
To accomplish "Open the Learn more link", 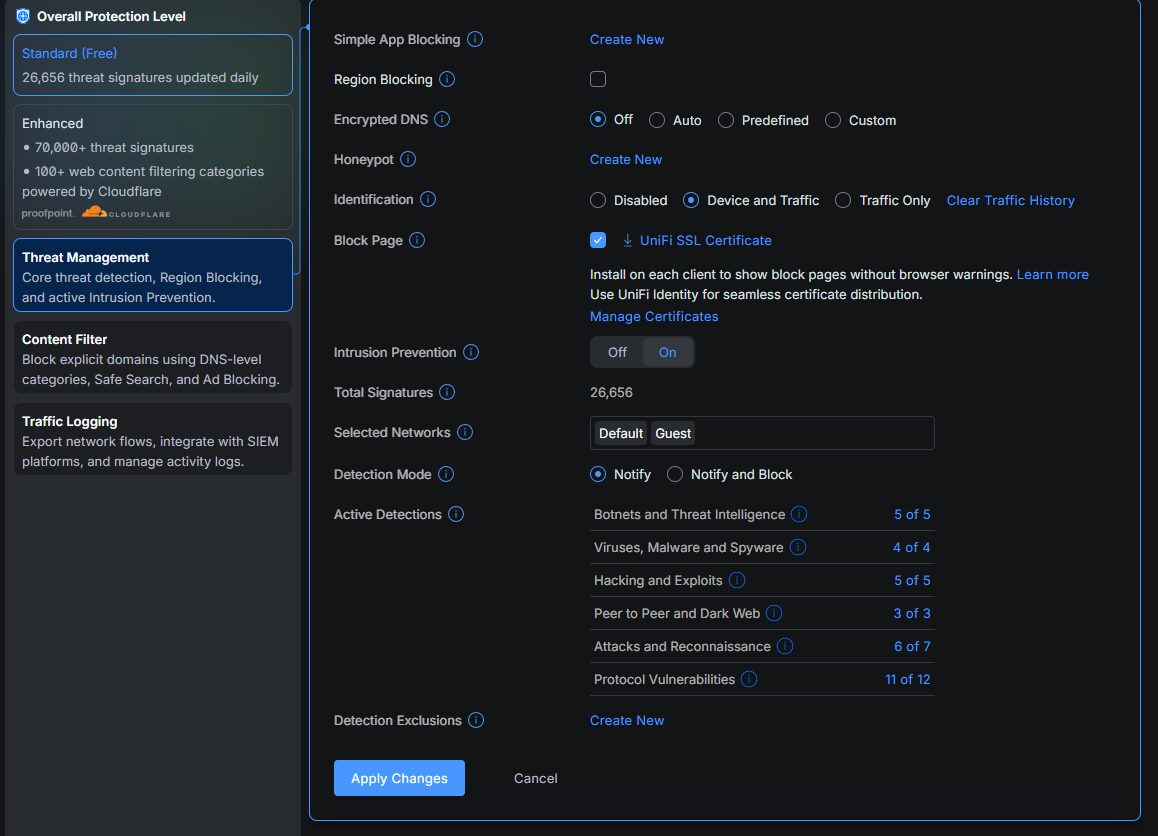I will (x=1052, y=274).
